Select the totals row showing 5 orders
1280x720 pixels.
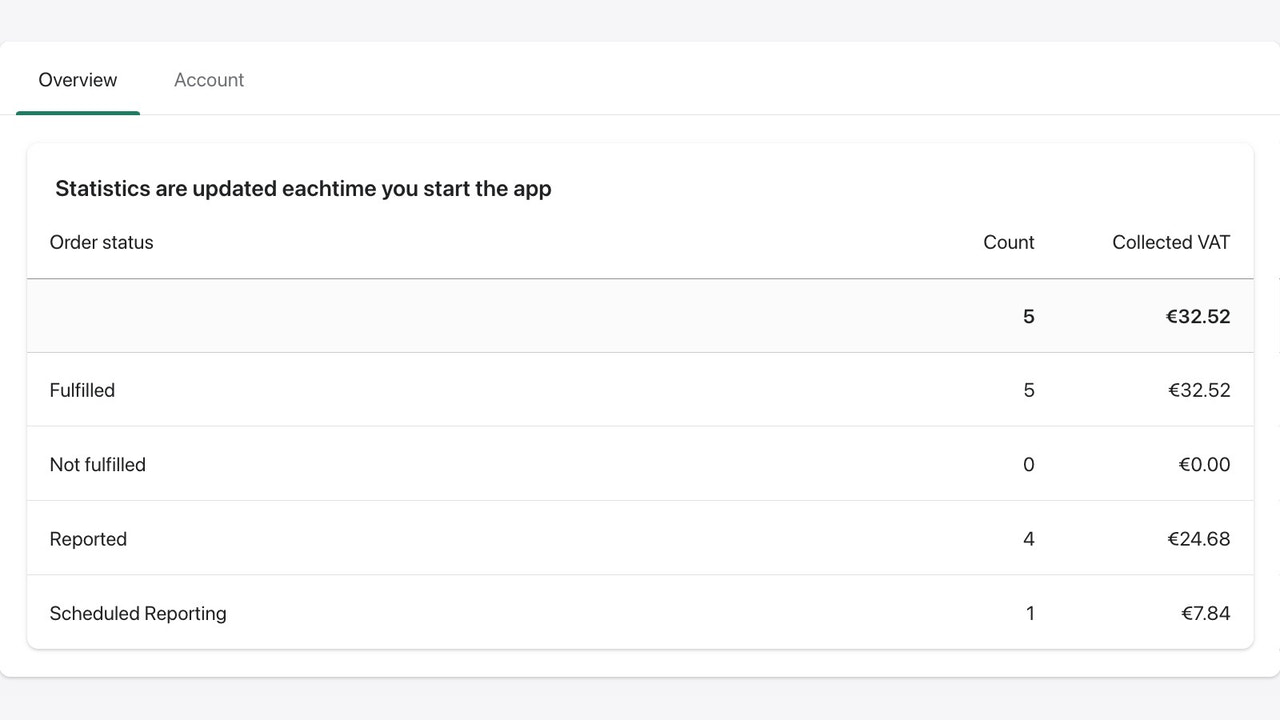click(640, 316)
